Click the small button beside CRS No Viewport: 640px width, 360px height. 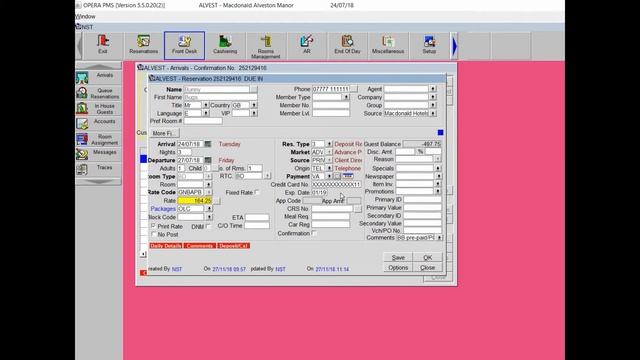tap(358, 209)
